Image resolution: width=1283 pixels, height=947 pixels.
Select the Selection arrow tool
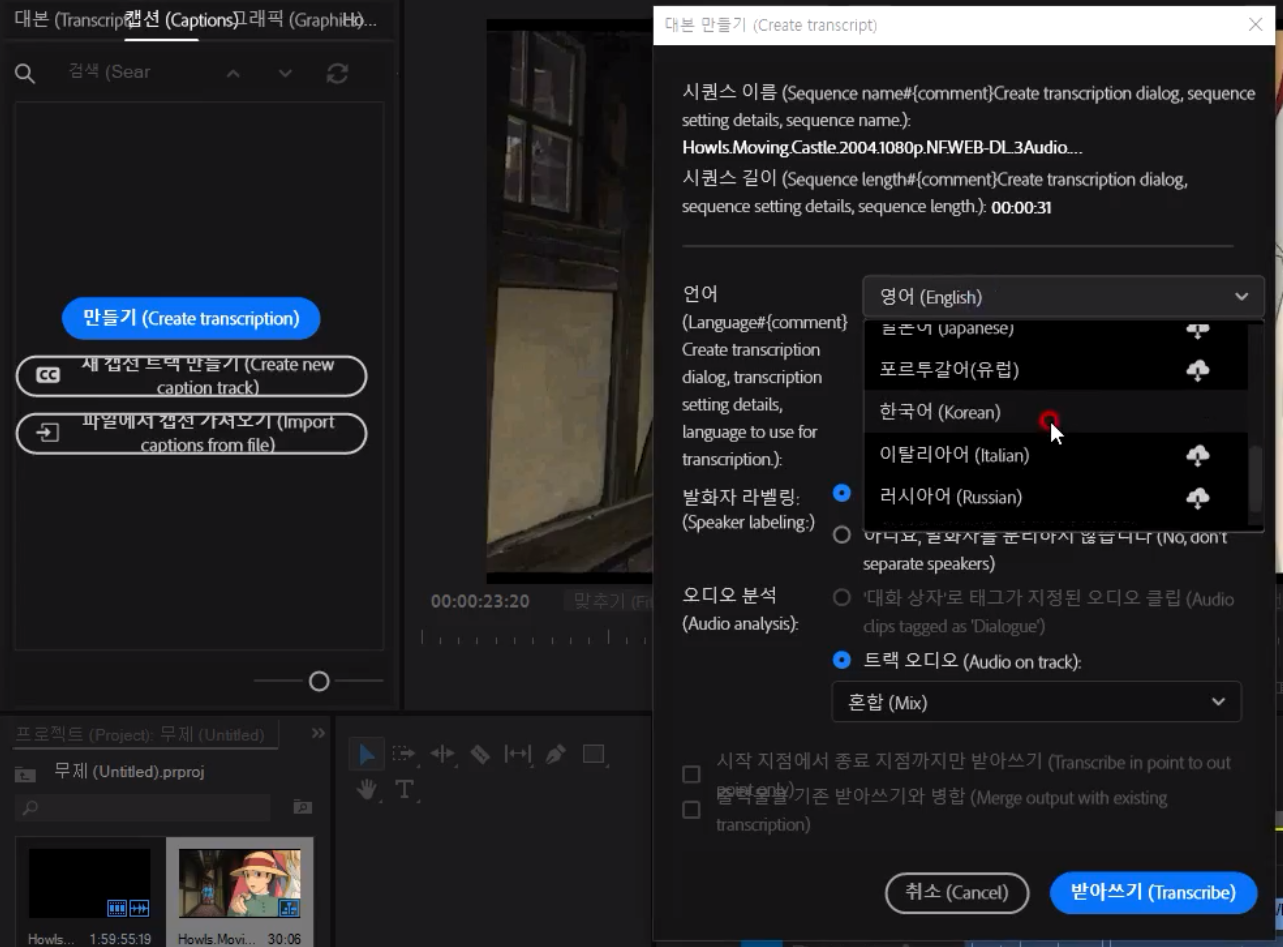point(367,754)
